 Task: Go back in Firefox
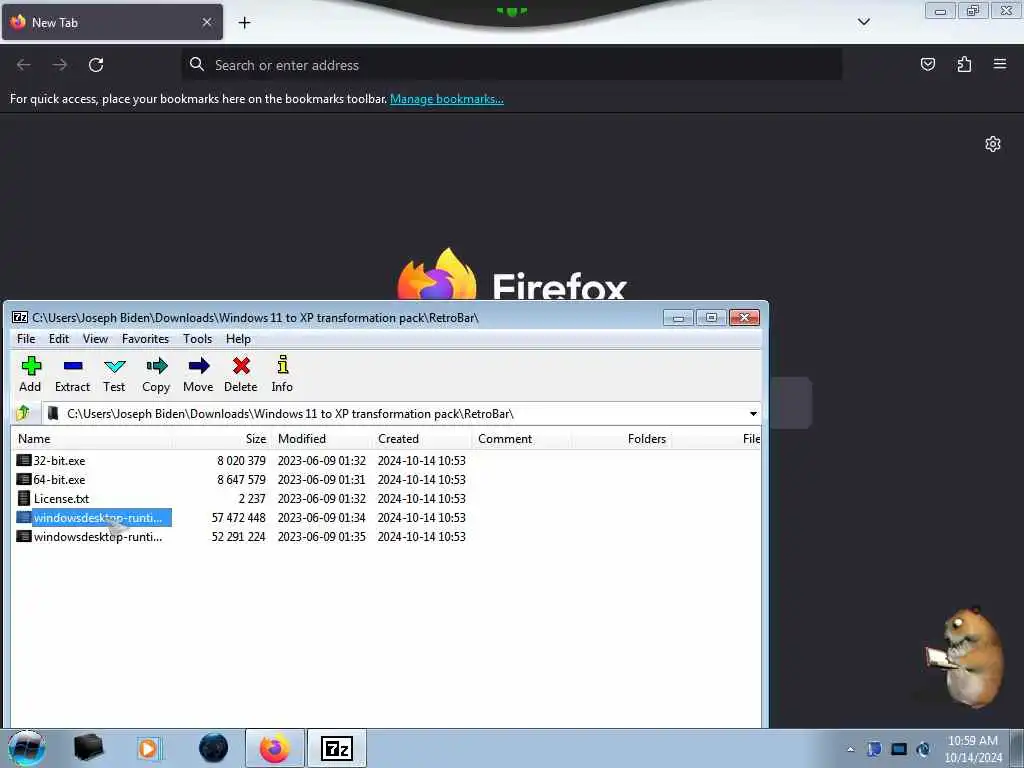tap(24, 65)
